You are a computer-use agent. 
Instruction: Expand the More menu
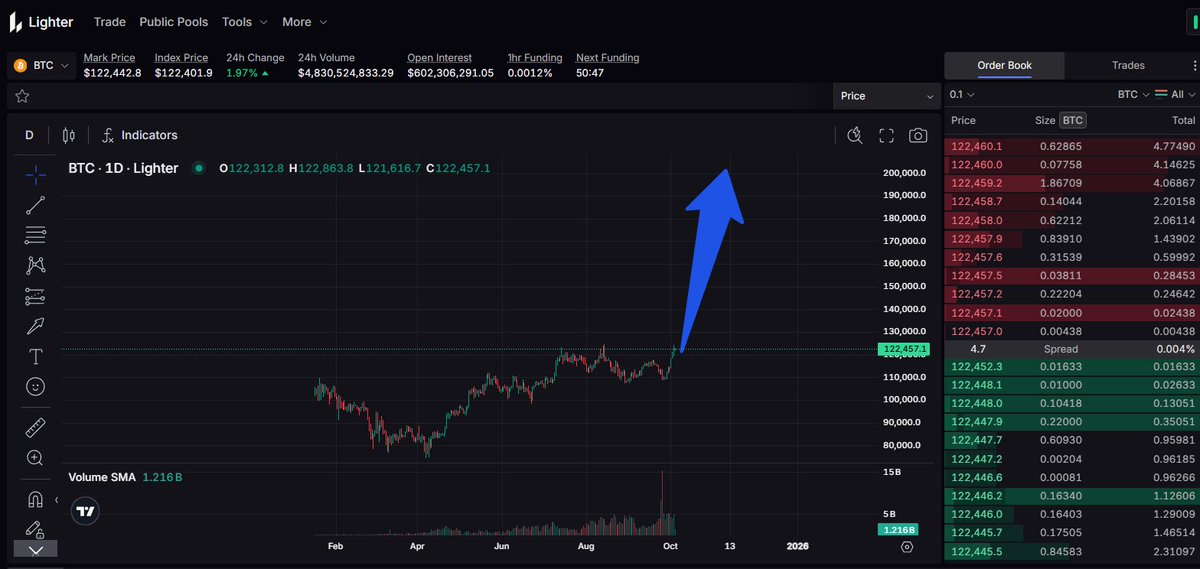tap(304, 21)
